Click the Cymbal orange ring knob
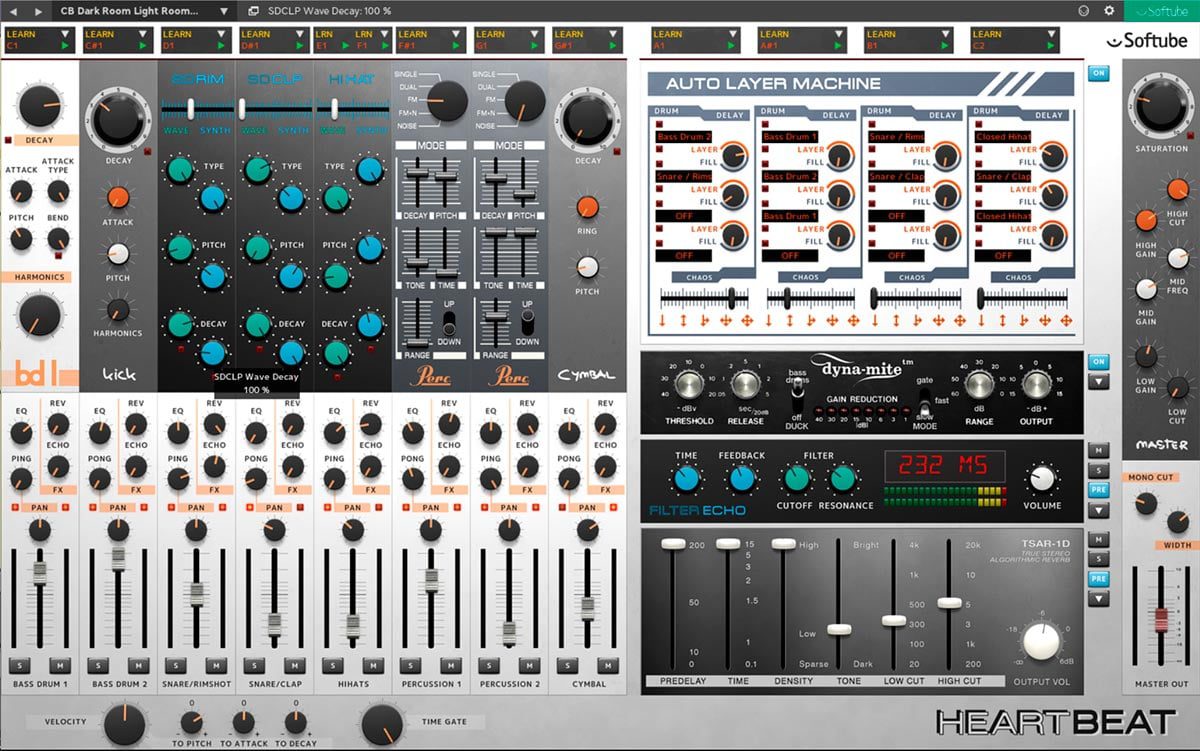Screen dimensions: 1200x751 click(x=587, y=207)
